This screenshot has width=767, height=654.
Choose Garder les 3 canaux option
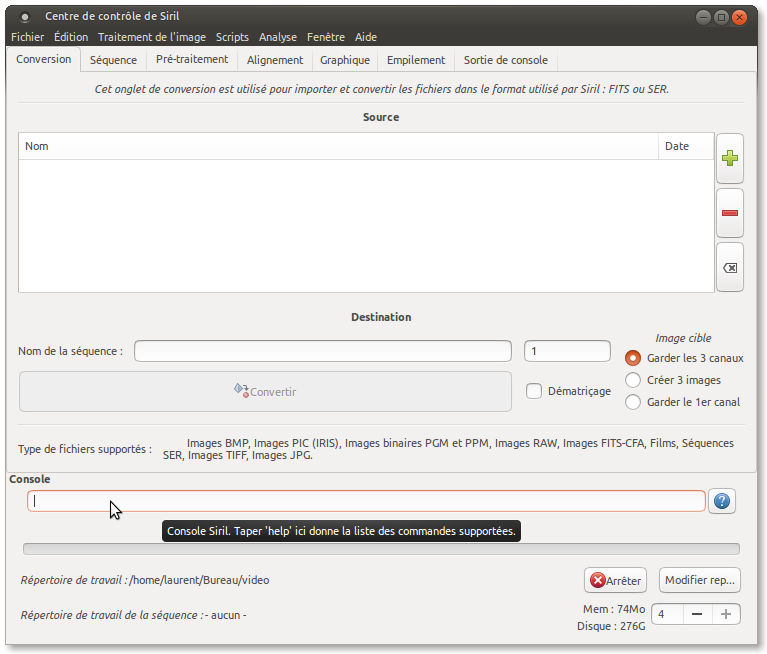pyautogui.click(x=633, y=358)
